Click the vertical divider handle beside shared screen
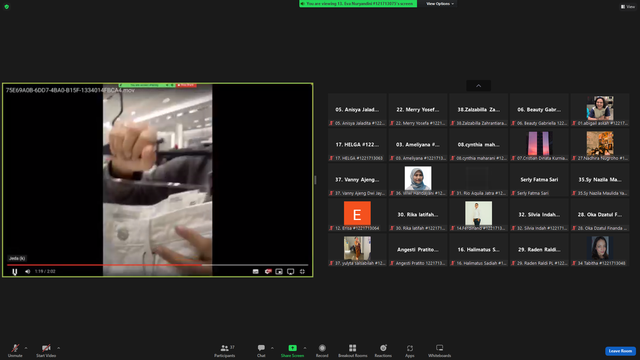The width and height of the screenshot is (640, 360). pos(315,180)
